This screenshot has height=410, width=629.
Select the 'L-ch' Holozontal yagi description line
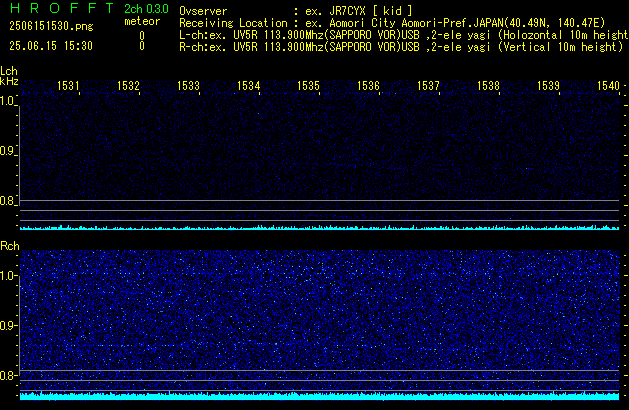pos(403,35)
